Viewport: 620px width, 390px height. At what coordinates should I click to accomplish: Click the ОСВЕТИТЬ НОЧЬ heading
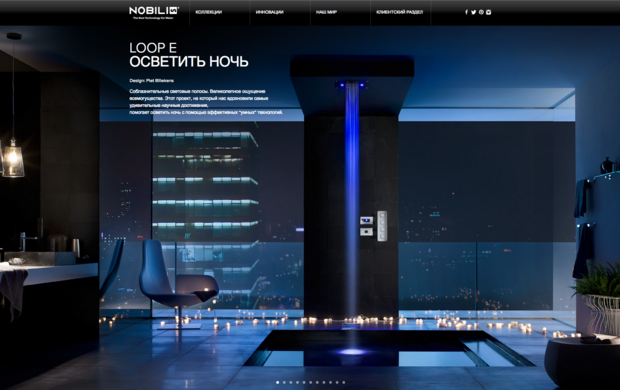click(x=189, y=62)
